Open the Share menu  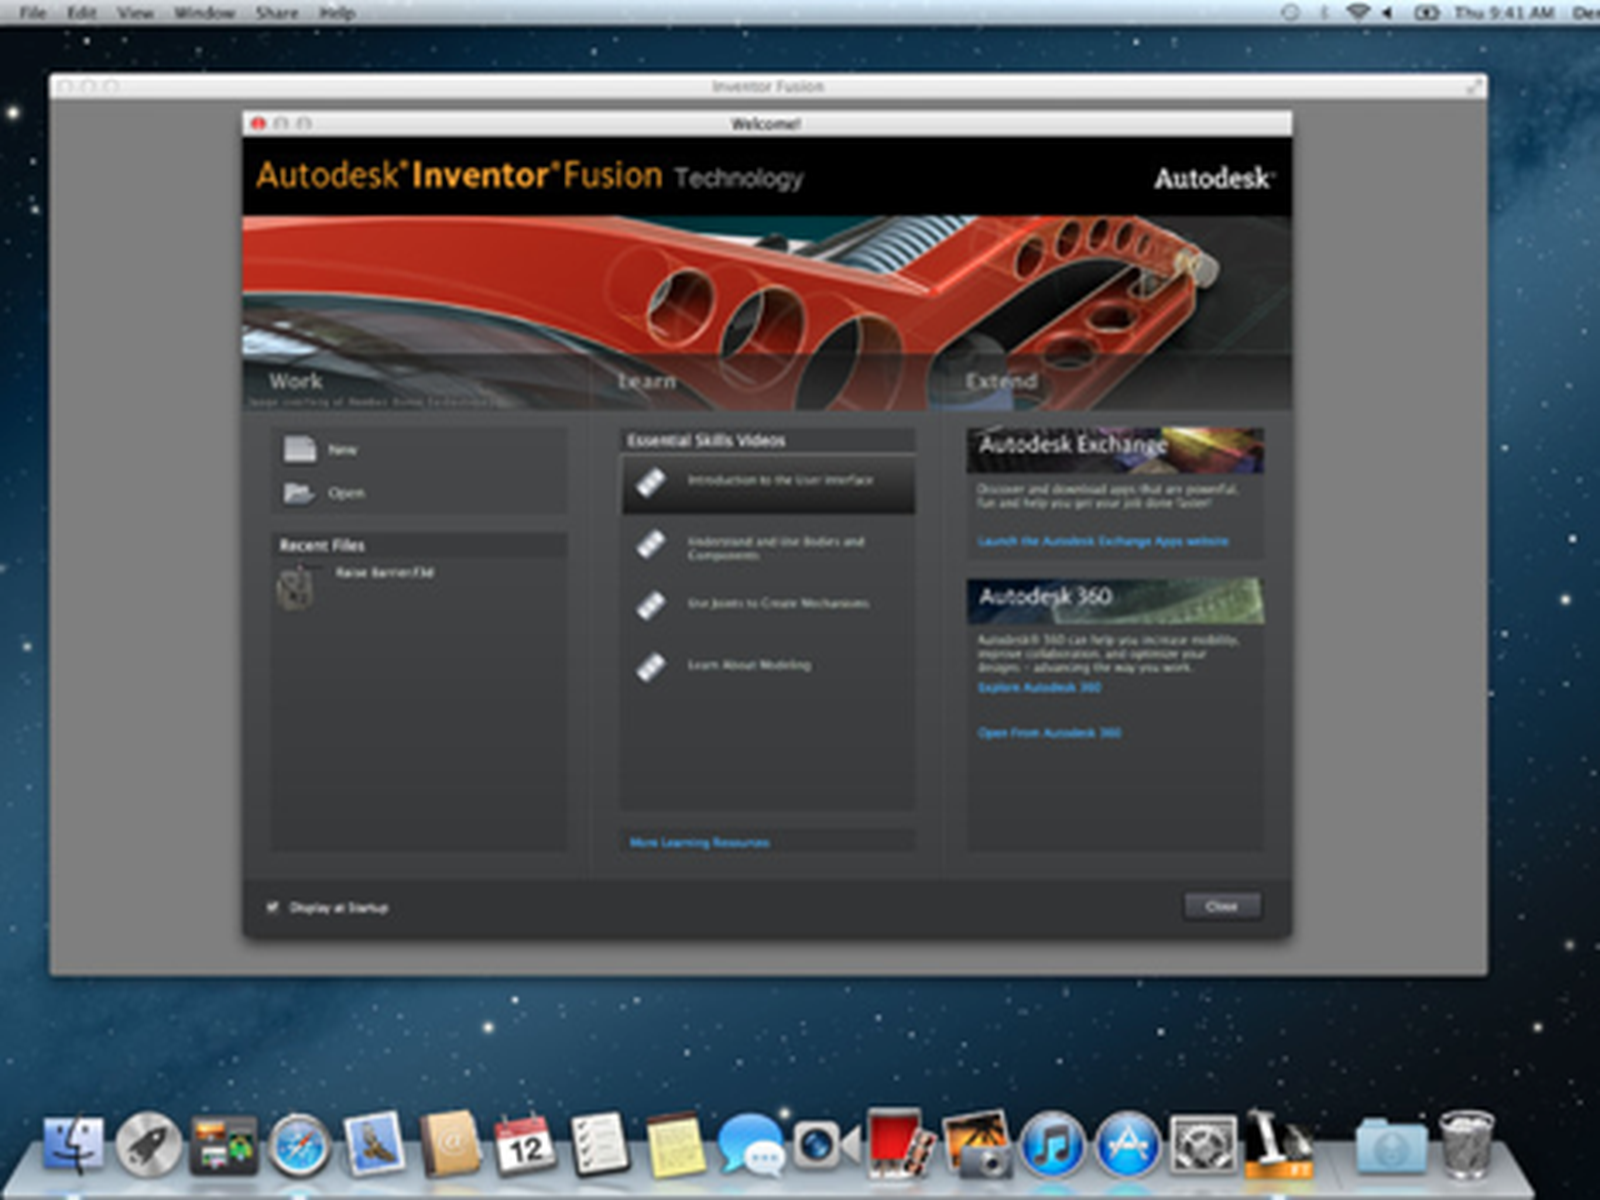pyautogui.click(x=276, y=13)
